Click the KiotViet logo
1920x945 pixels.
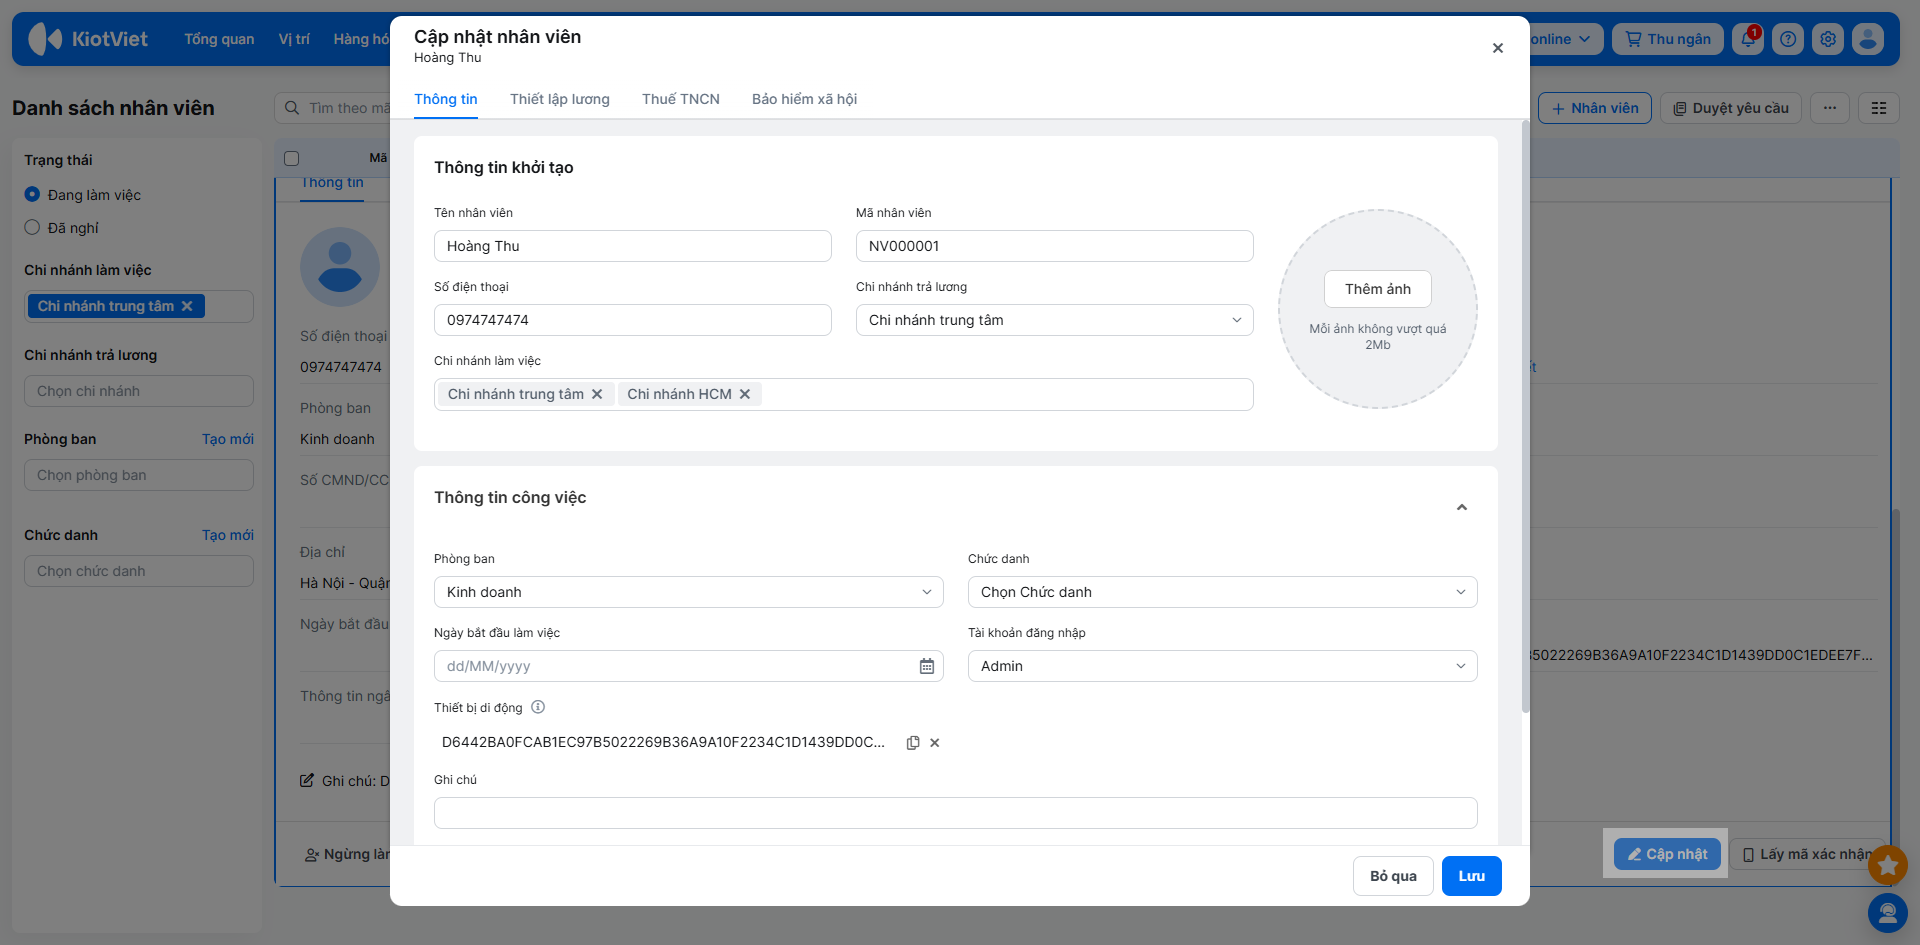(x=88, y=39)
